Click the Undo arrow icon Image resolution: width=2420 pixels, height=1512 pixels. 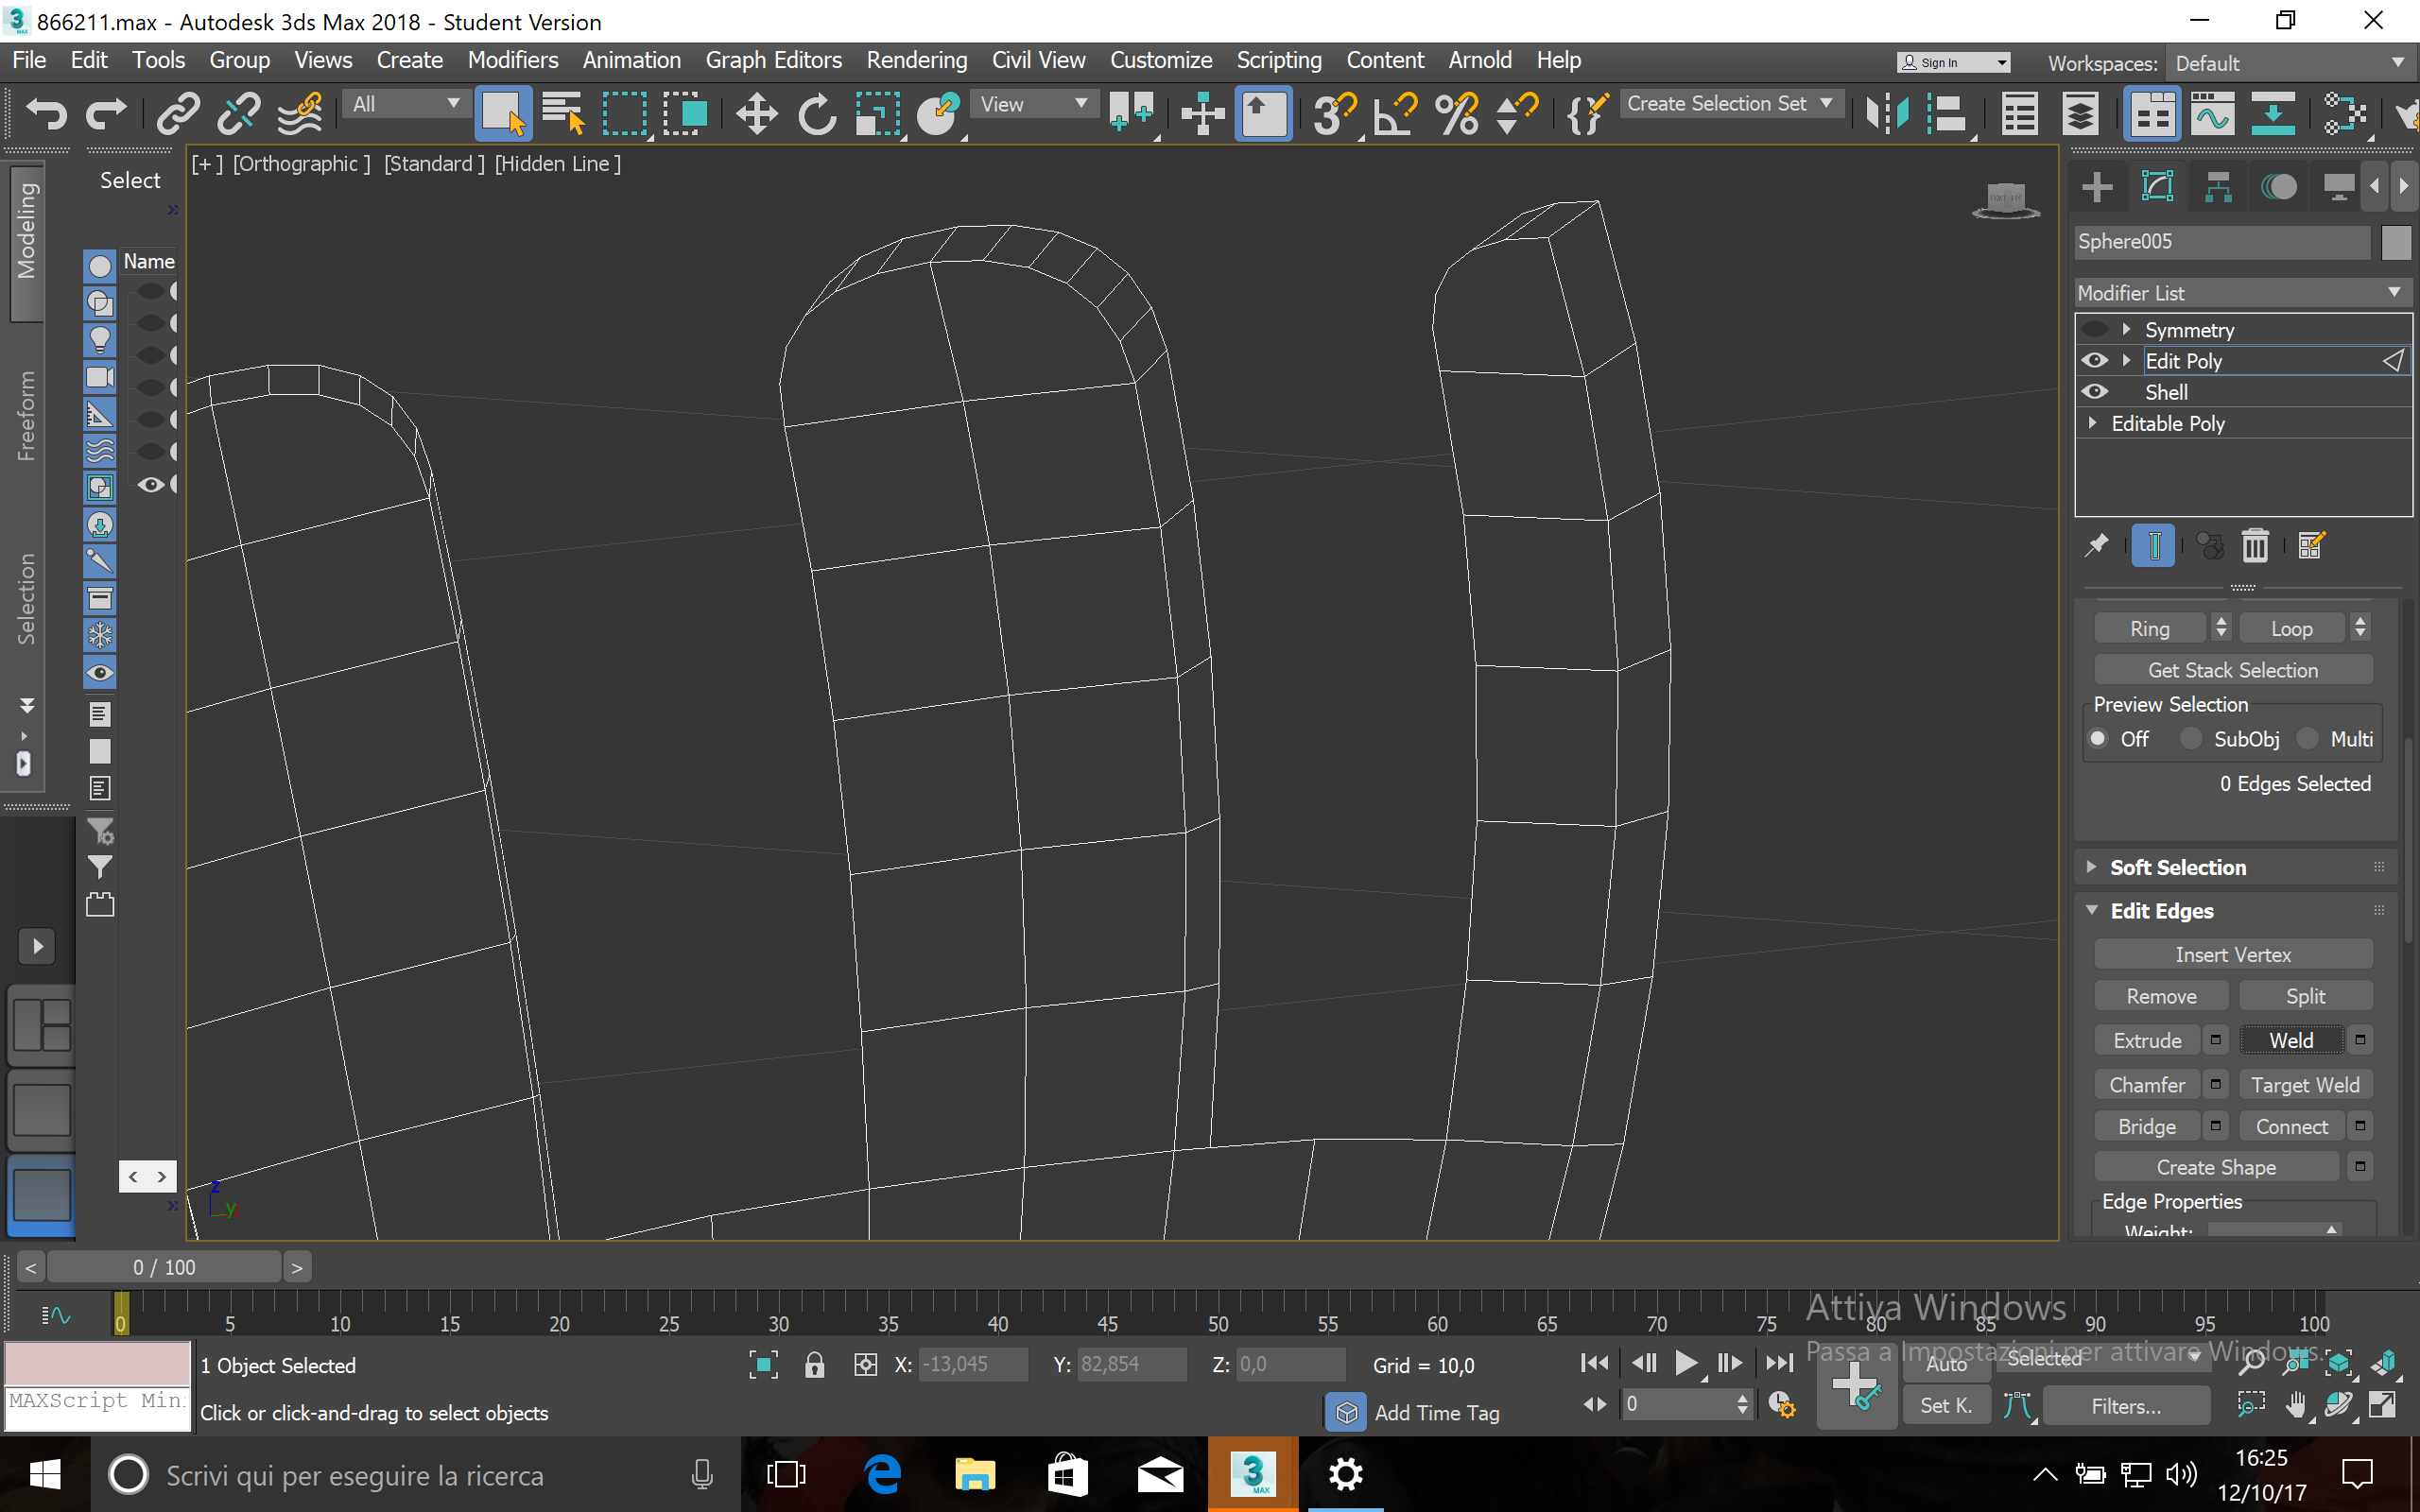pos(46,113)
